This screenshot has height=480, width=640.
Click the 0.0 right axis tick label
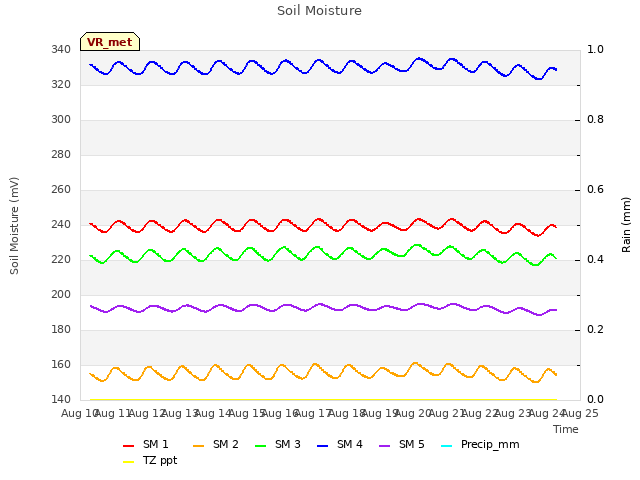pos(595,400)
